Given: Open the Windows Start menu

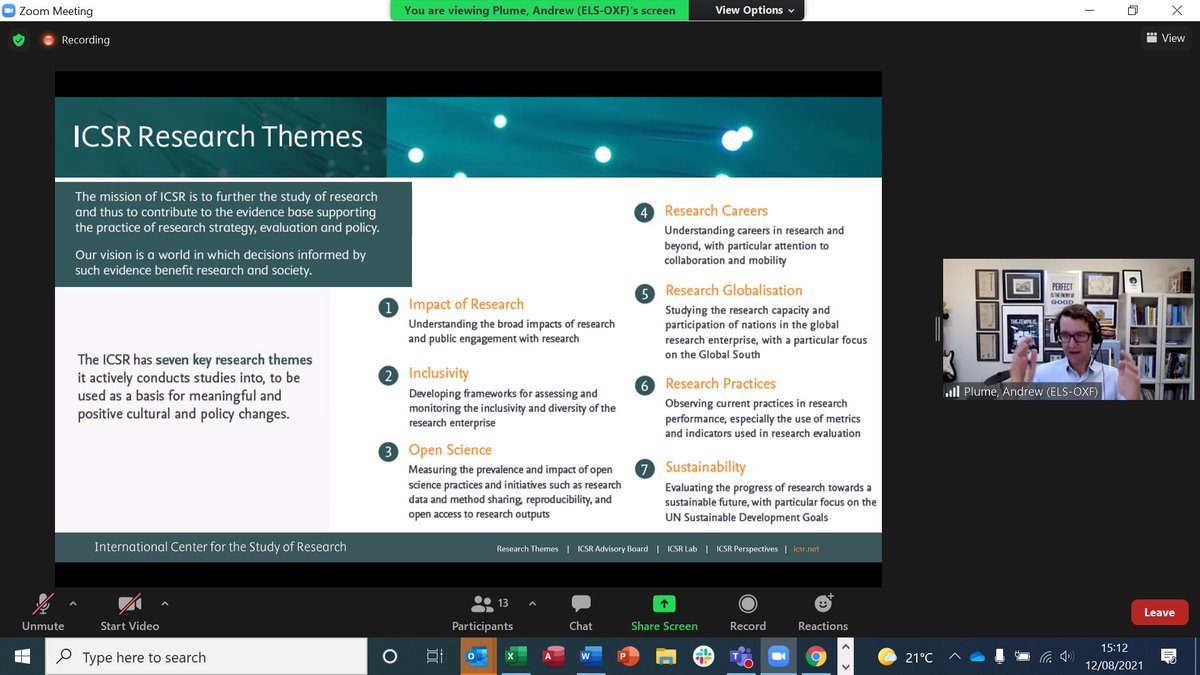Looking at the screenshot, I should 22,657.
